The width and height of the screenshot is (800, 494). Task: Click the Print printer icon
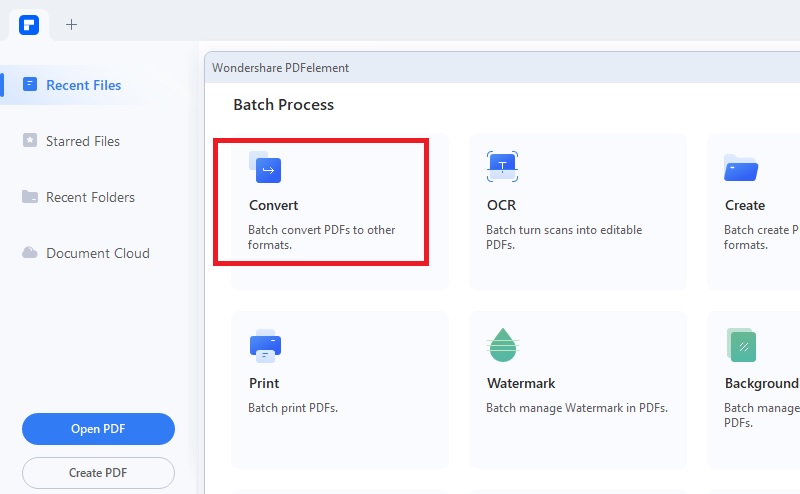(x=265, y=345)
